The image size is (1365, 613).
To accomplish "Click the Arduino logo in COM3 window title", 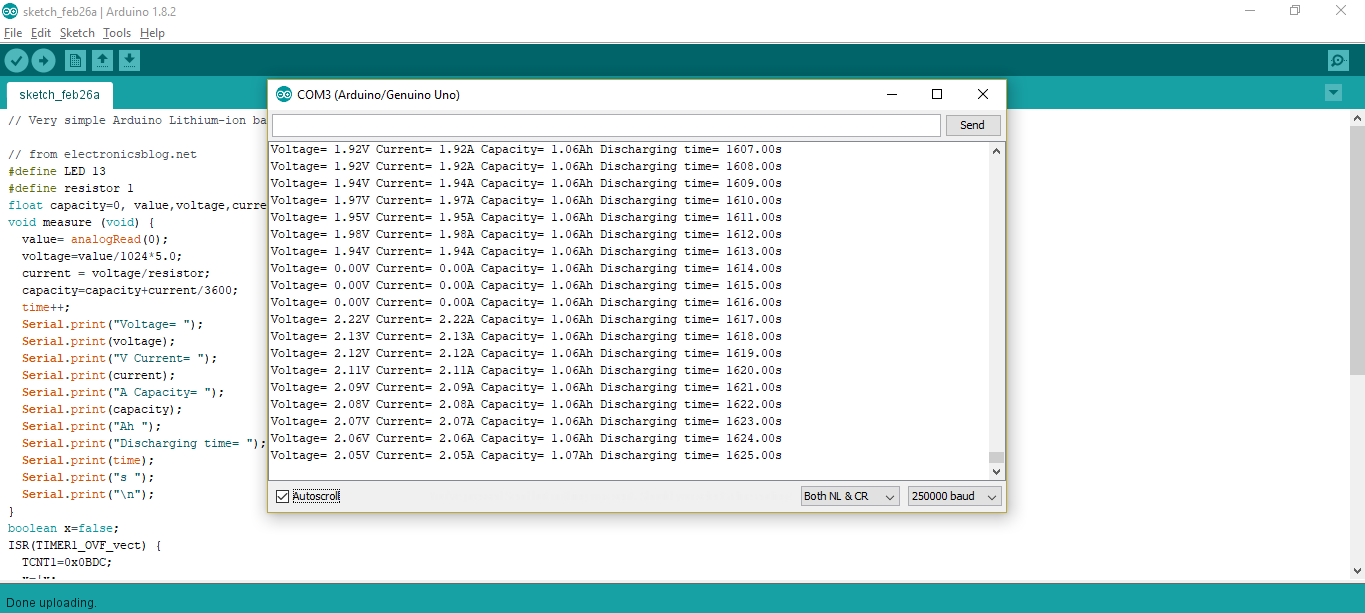I will 284,94.
